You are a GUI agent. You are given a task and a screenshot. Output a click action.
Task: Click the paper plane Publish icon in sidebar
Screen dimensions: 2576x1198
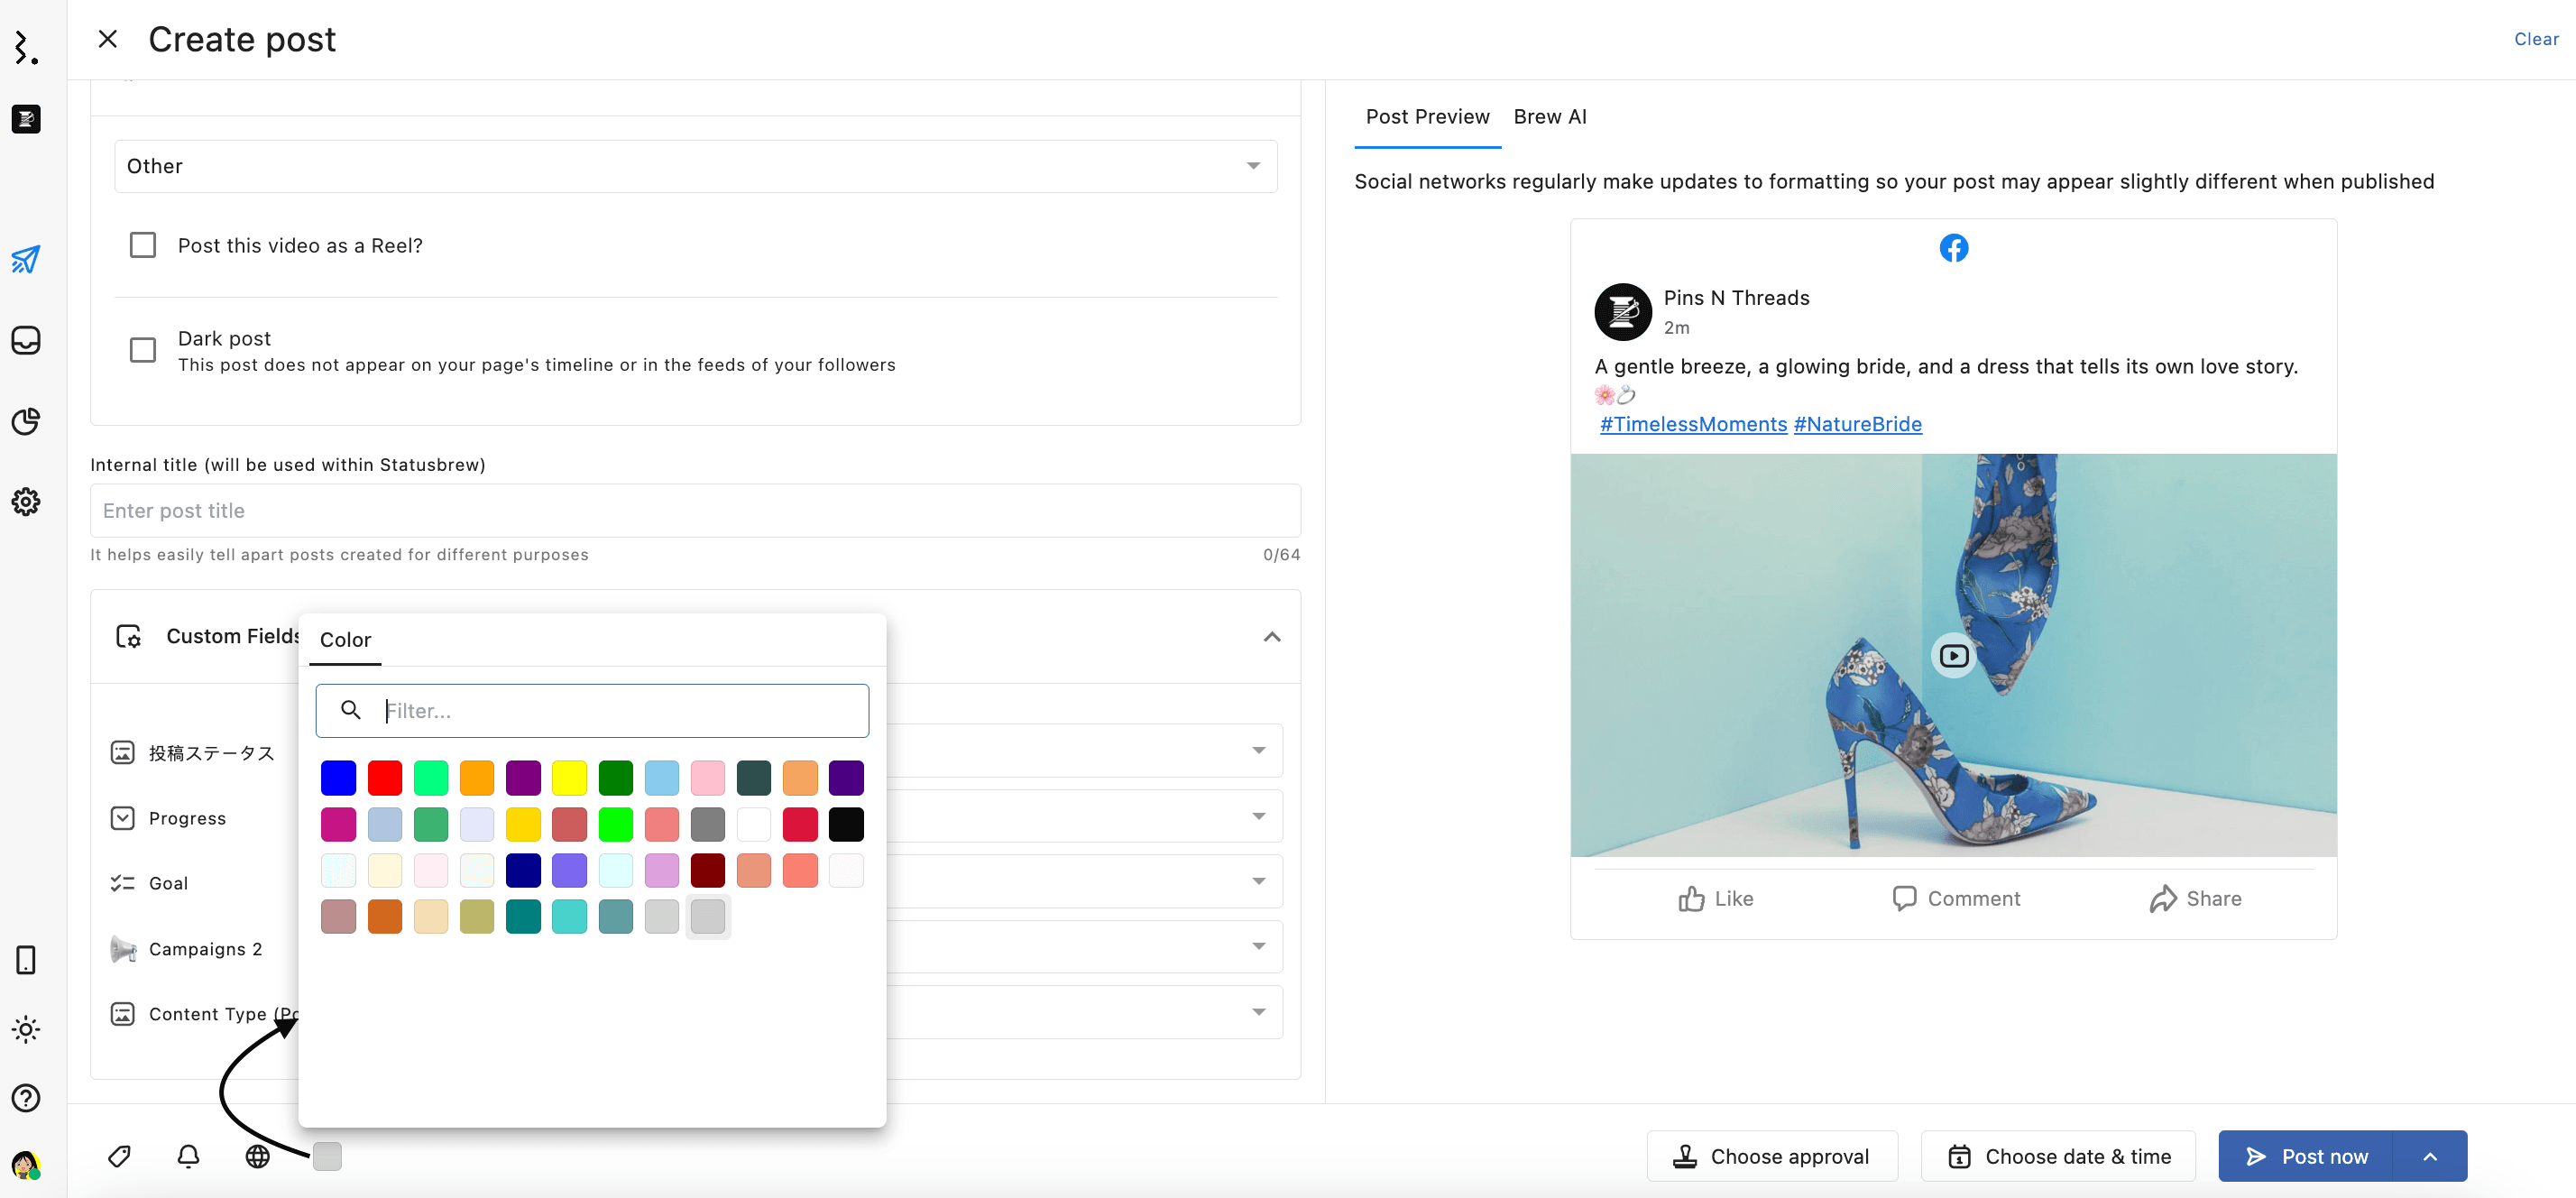click(x=26, y=260)
